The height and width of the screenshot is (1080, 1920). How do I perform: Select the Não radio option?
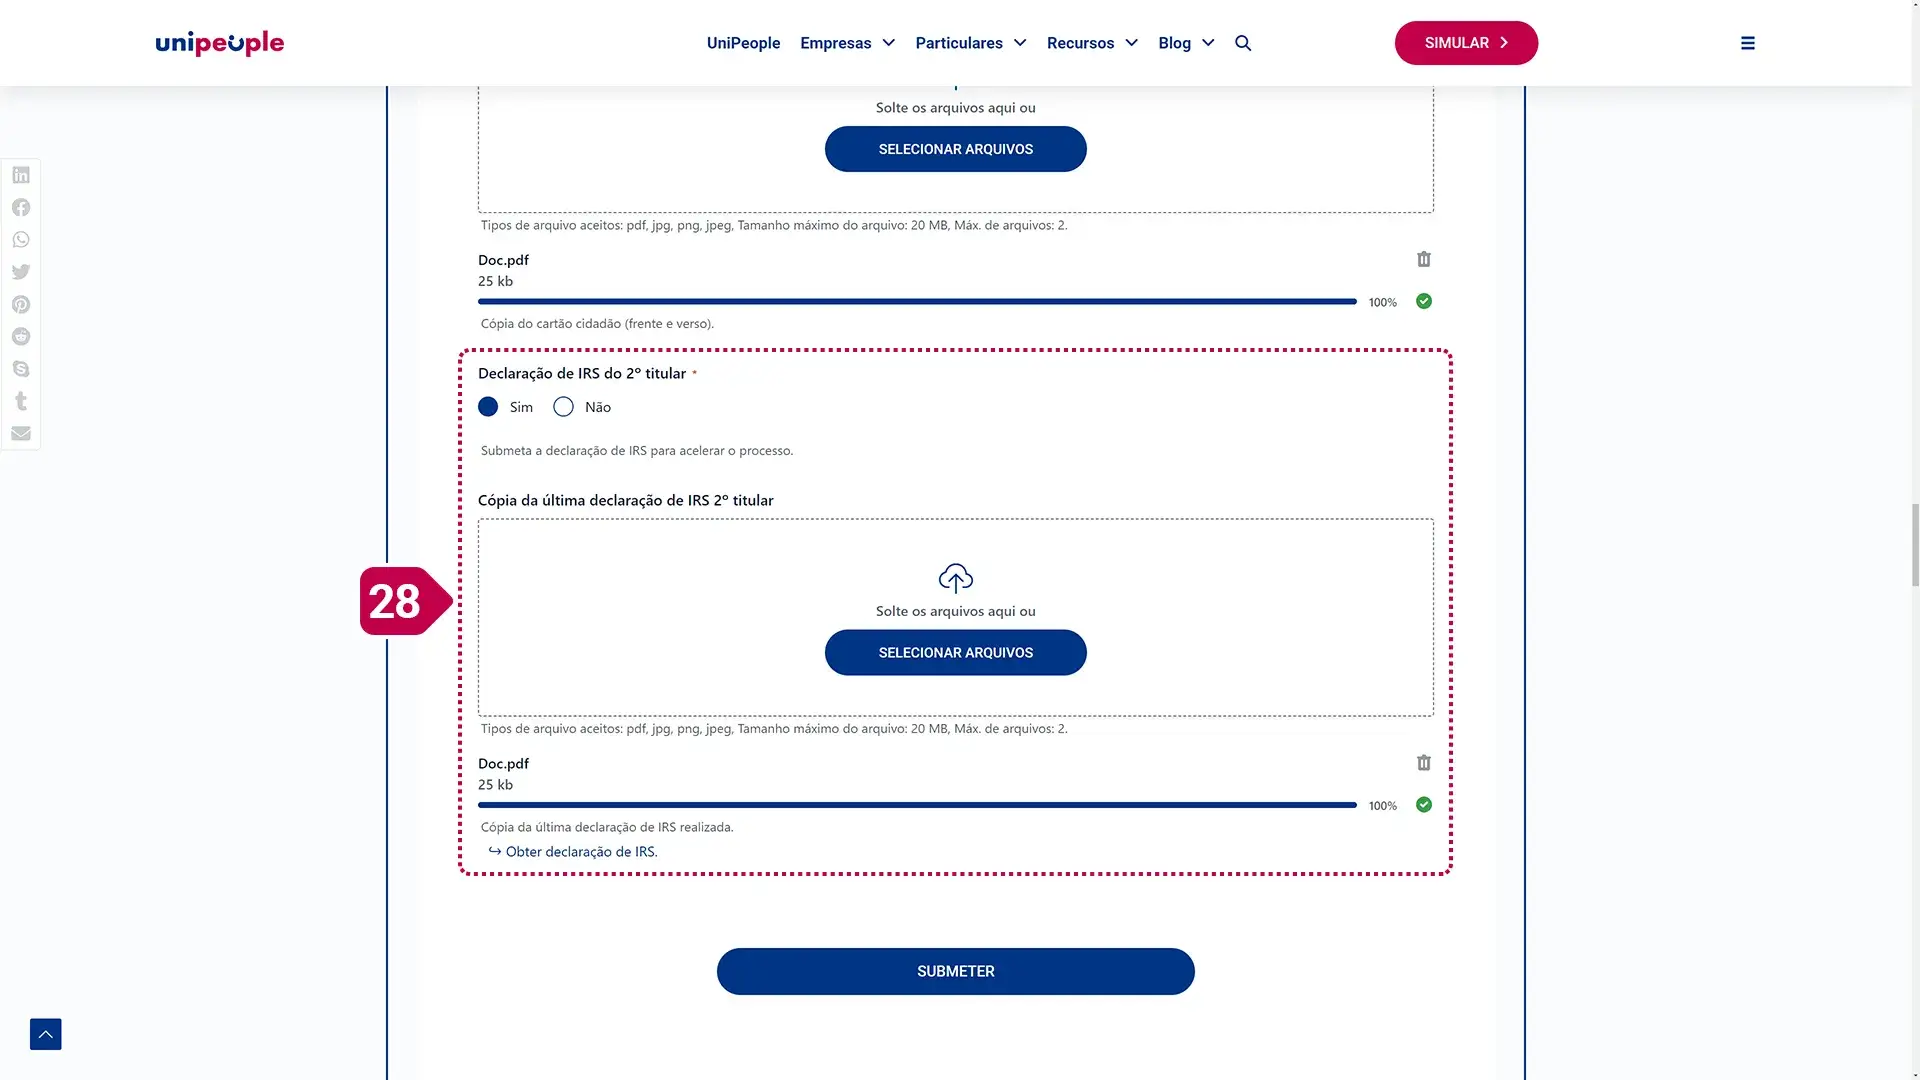564,407
